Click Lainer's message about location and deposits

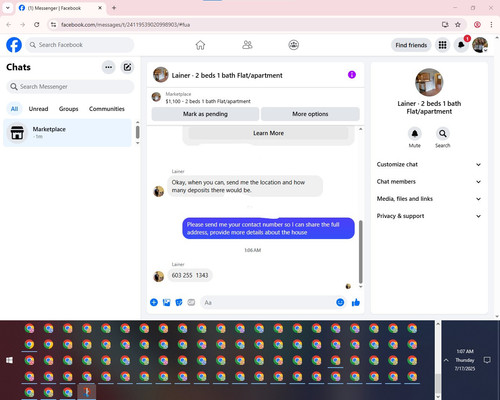tap(245, 186)
